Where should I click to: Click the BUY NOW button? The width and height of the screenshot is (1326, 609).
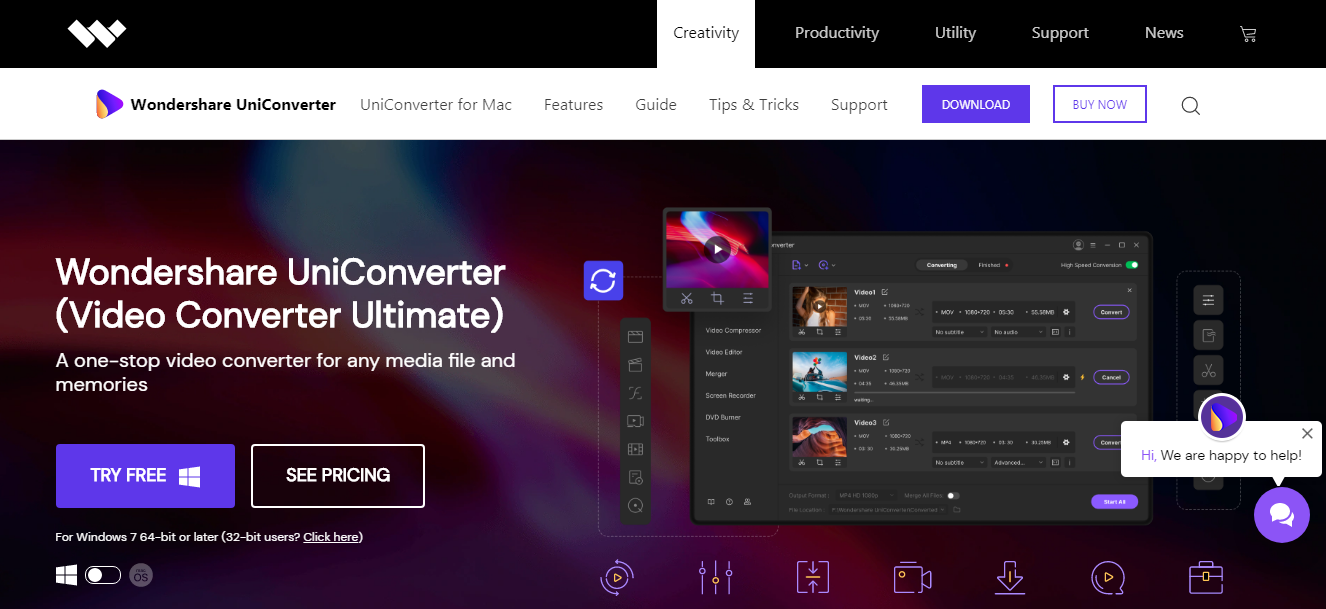tap(1100, 104)
